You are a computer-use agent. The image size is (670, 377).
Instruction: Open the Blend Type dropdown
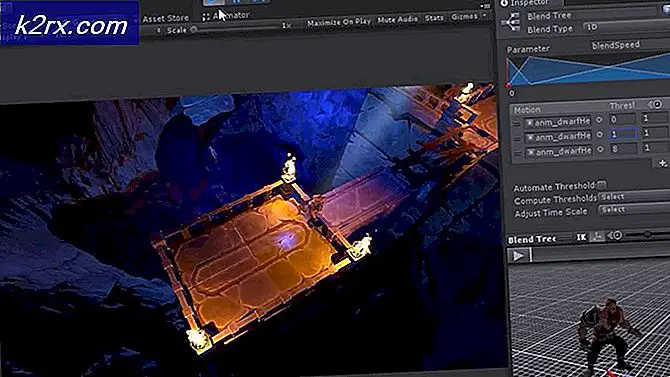coord(626,27)
